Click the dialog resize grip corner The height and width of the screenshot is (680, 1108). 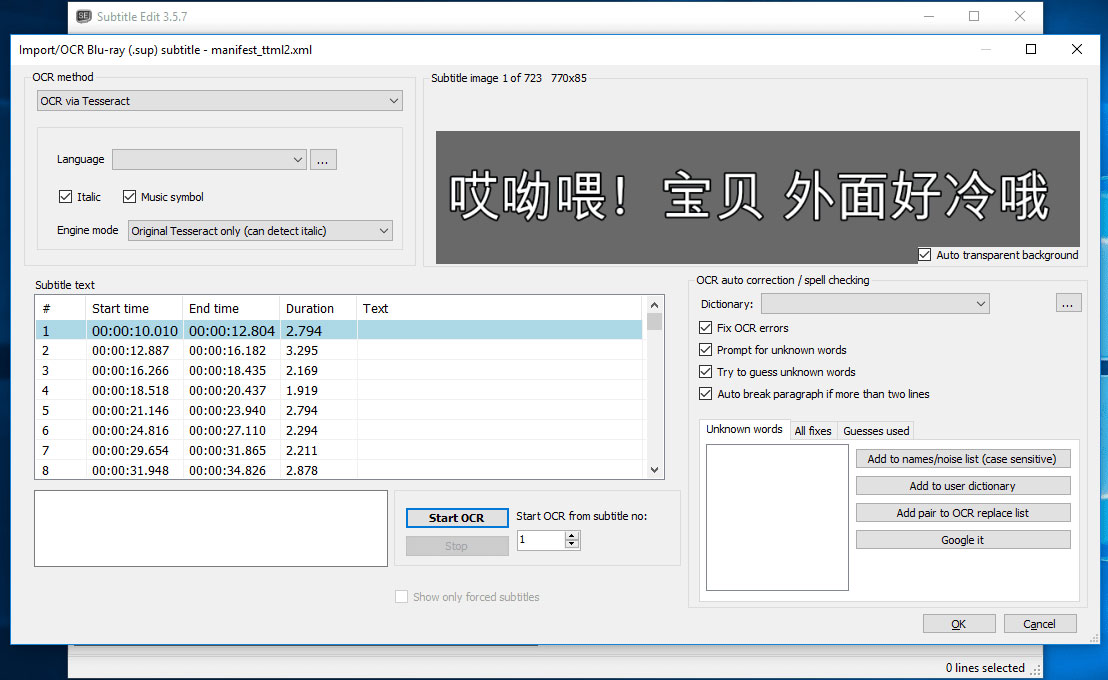tap(1094, 638)
